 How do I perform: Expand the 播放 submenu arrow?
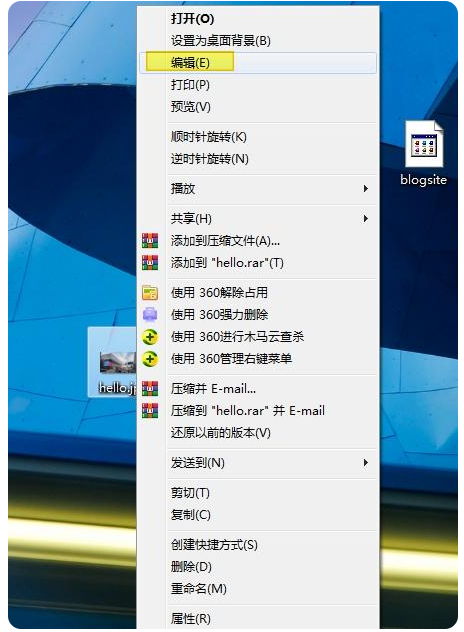click(365, 189)
